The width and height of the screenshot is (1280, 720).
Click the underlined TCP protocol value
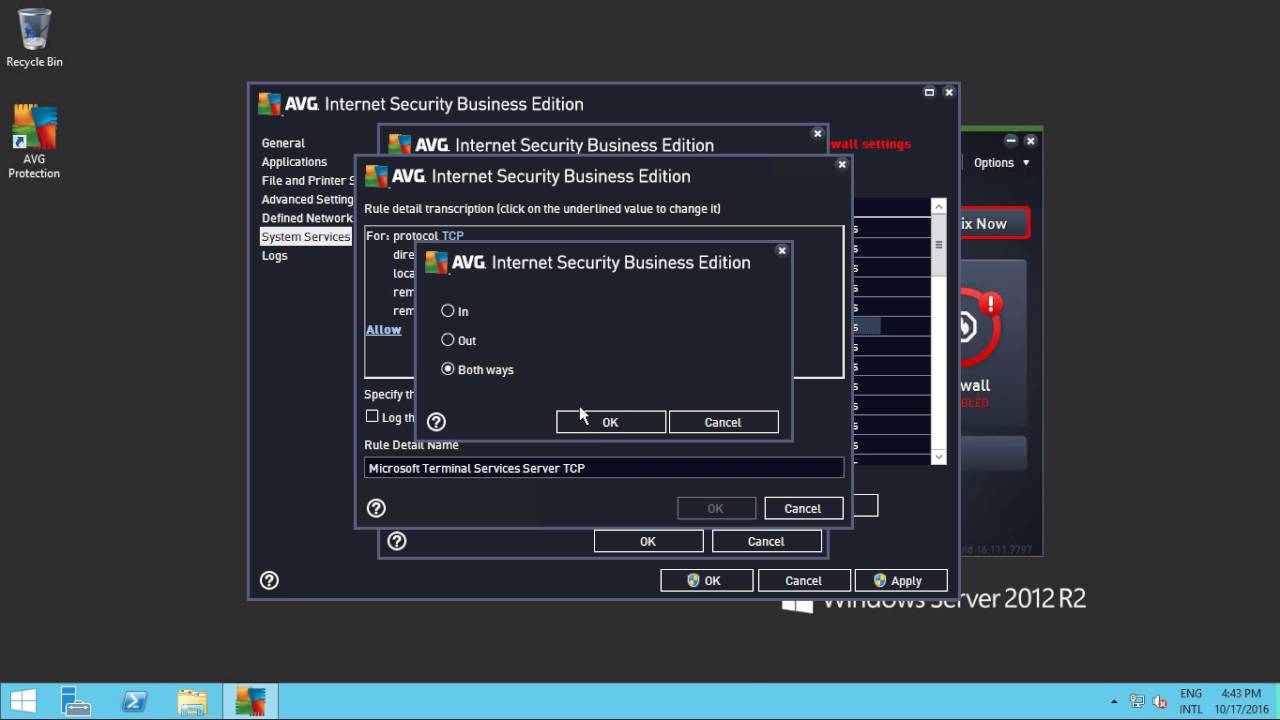[x=453, y=236]
